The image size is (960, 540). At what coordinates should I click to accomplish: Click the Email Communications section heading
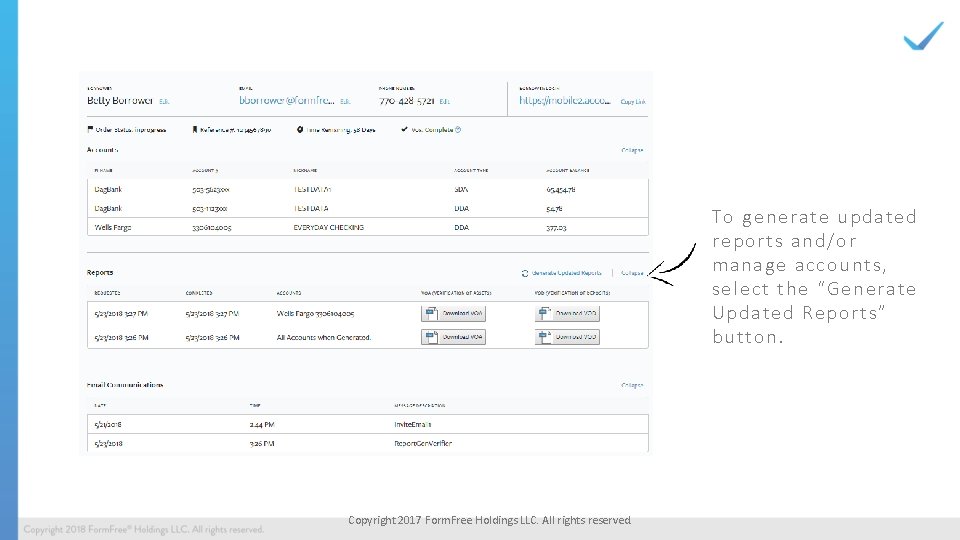pos(125,385)
